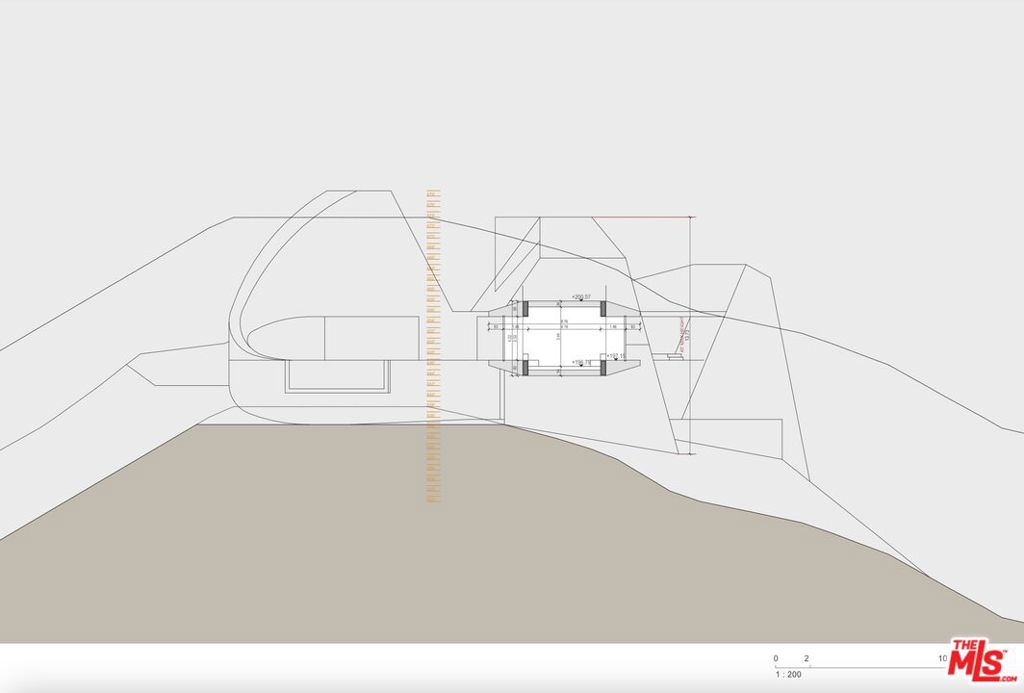
Task: Click the '0' mark on the scale bar
Action: (775, 658)
